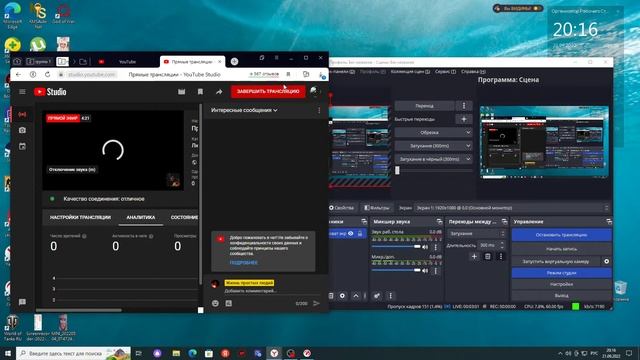Open the YouTube Studio hamburger menu
The height and width of the screenshot is (360, 640).
[22, 92]
